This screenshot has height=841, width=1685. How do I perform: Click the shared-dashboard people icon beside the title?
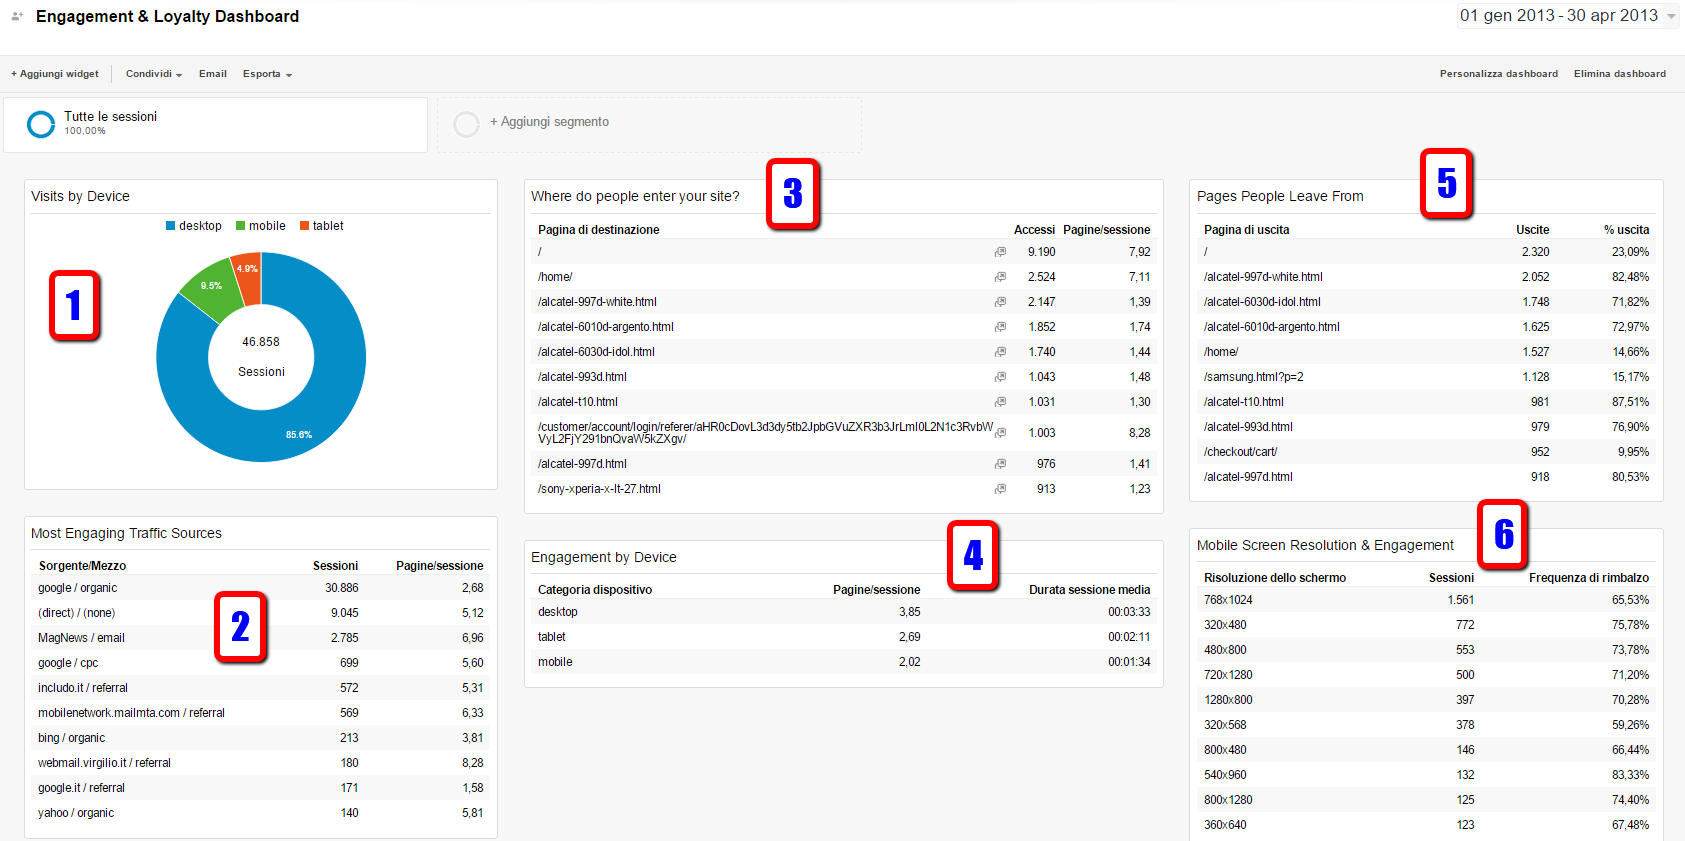click(x=17, y=16)
